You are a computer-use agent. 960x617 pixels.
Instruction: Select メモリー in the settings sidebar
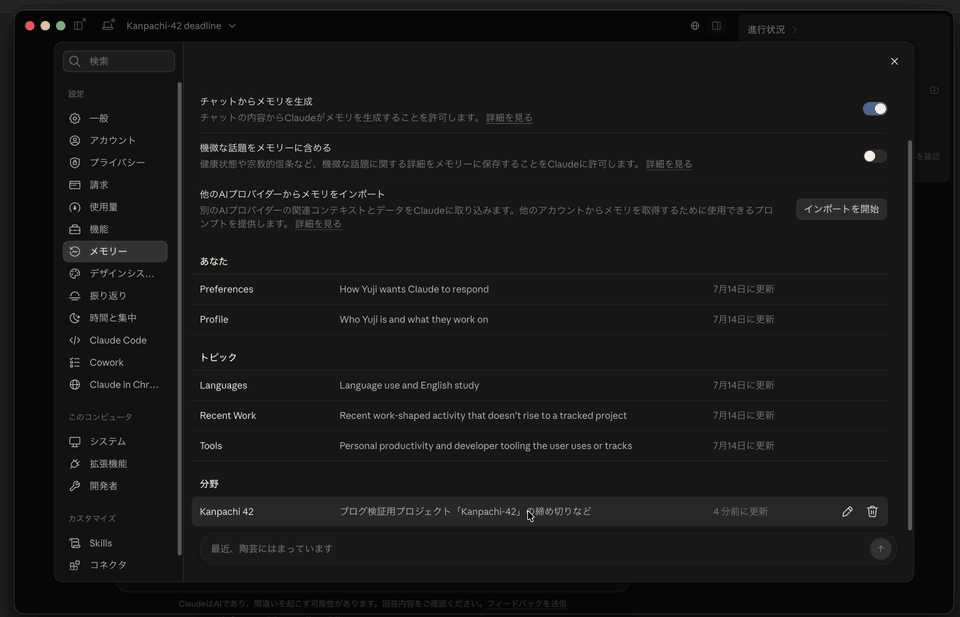click(114, 251)
